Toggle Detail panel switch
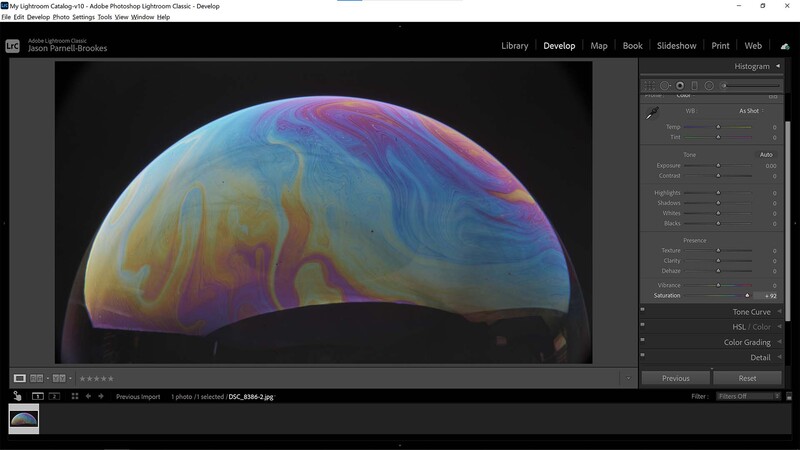The image size is (800, 450). click(642, 355)
